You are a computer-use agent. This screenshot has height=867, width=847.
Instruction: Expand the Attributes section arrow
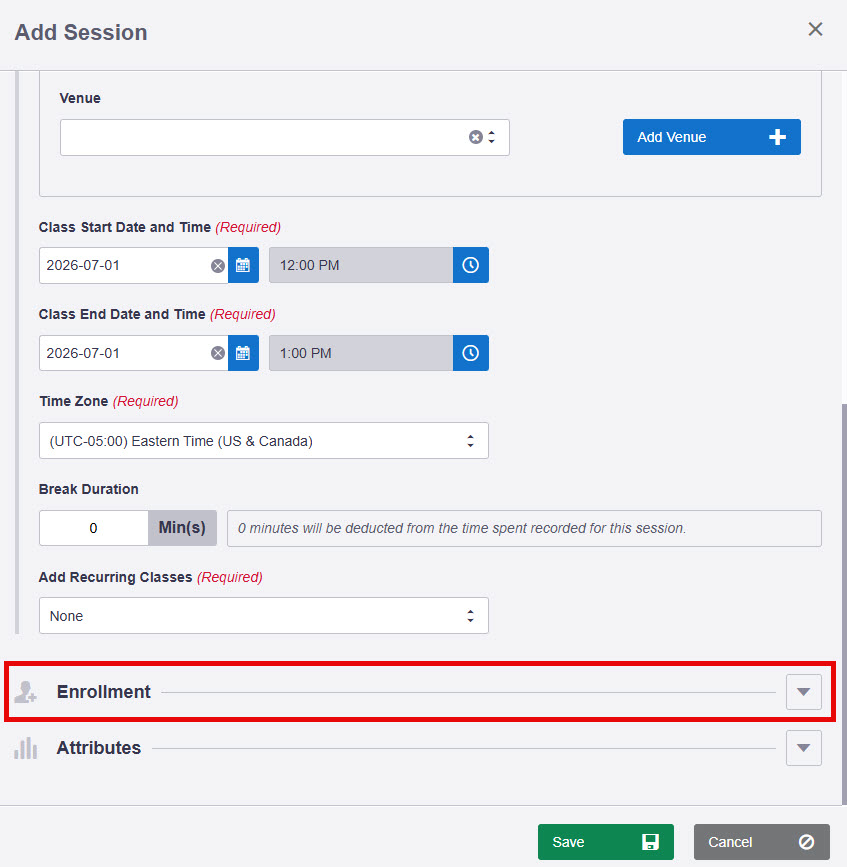tap(804, 748)
